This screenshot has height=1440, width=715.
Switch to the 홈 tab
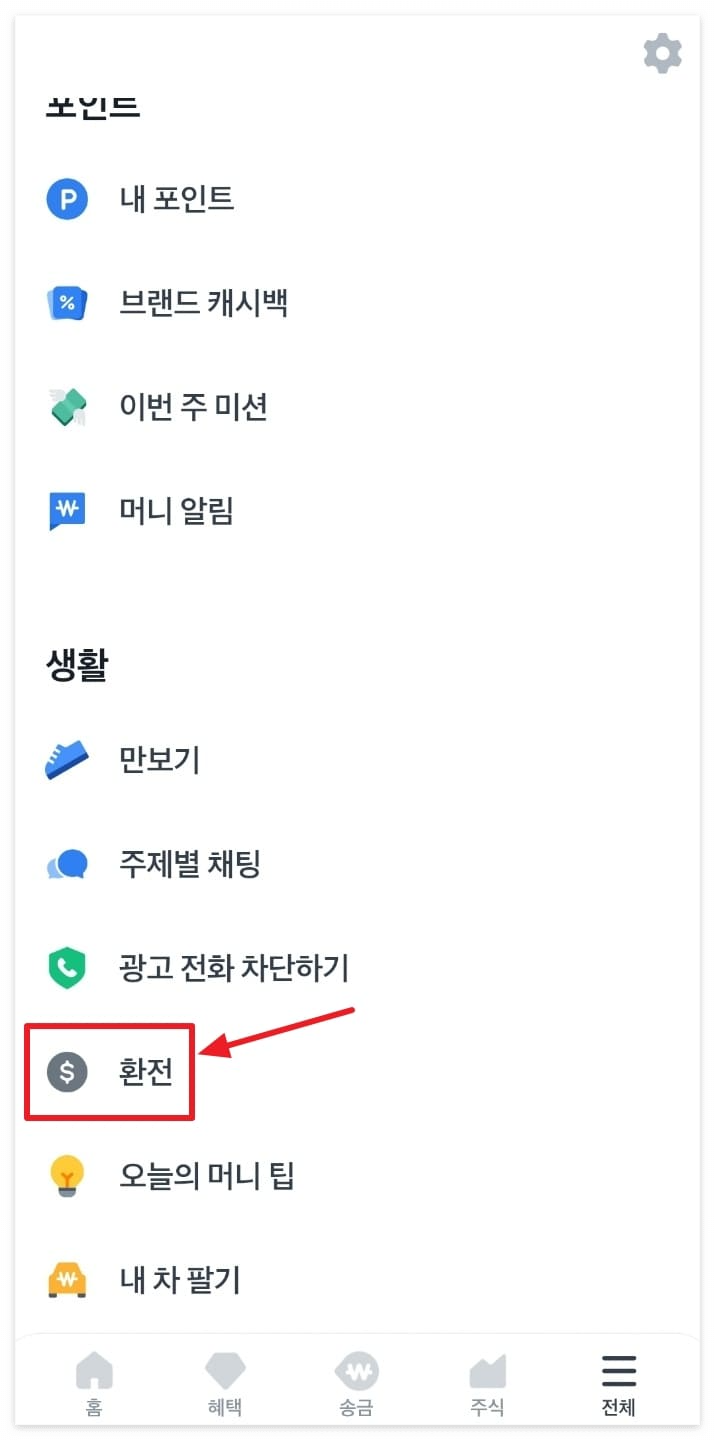click(x=94, y=1380)
